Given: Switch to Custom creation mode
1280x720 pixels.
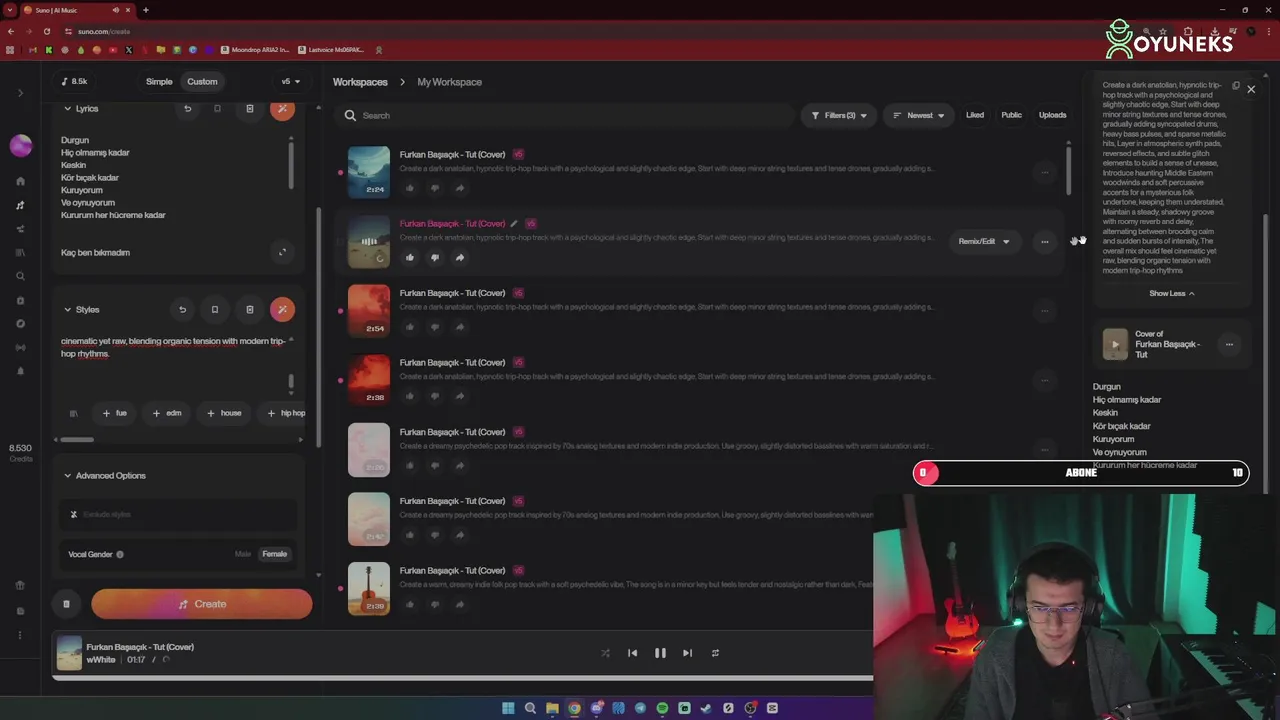Looking at the screenshot, I should (202, 82).
